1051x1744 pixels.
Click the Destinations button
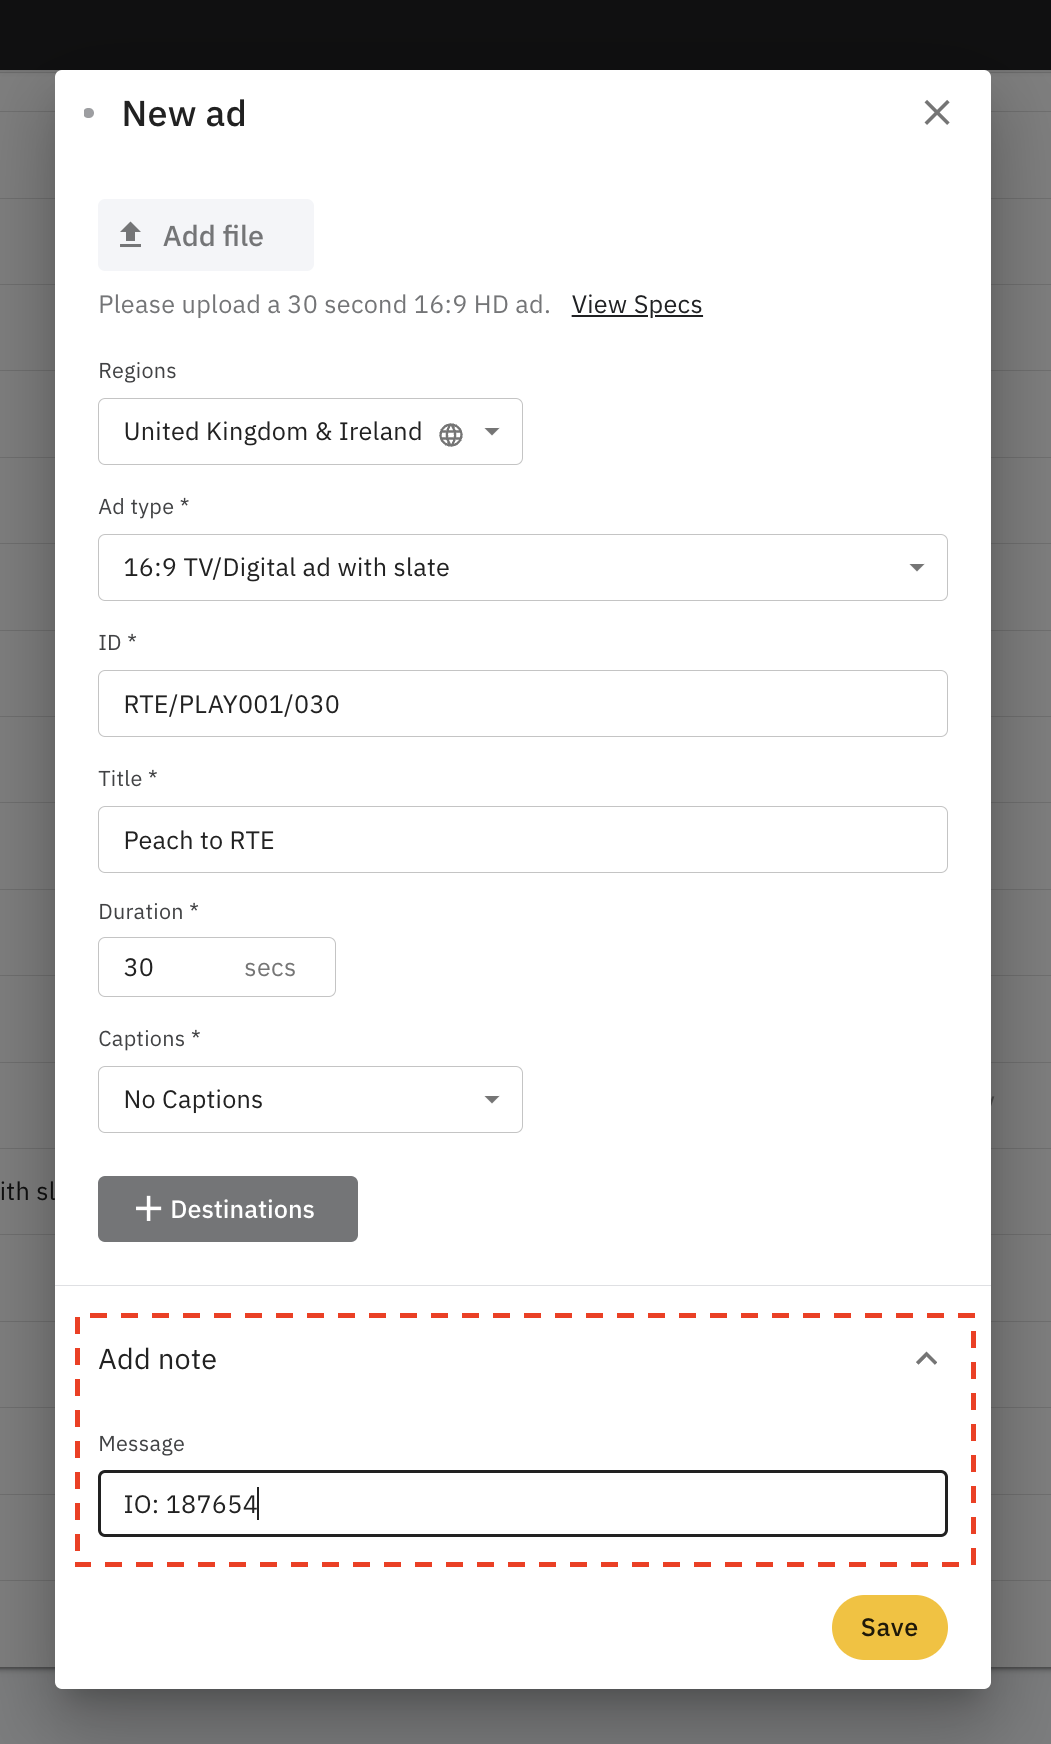coord(227,1209)
